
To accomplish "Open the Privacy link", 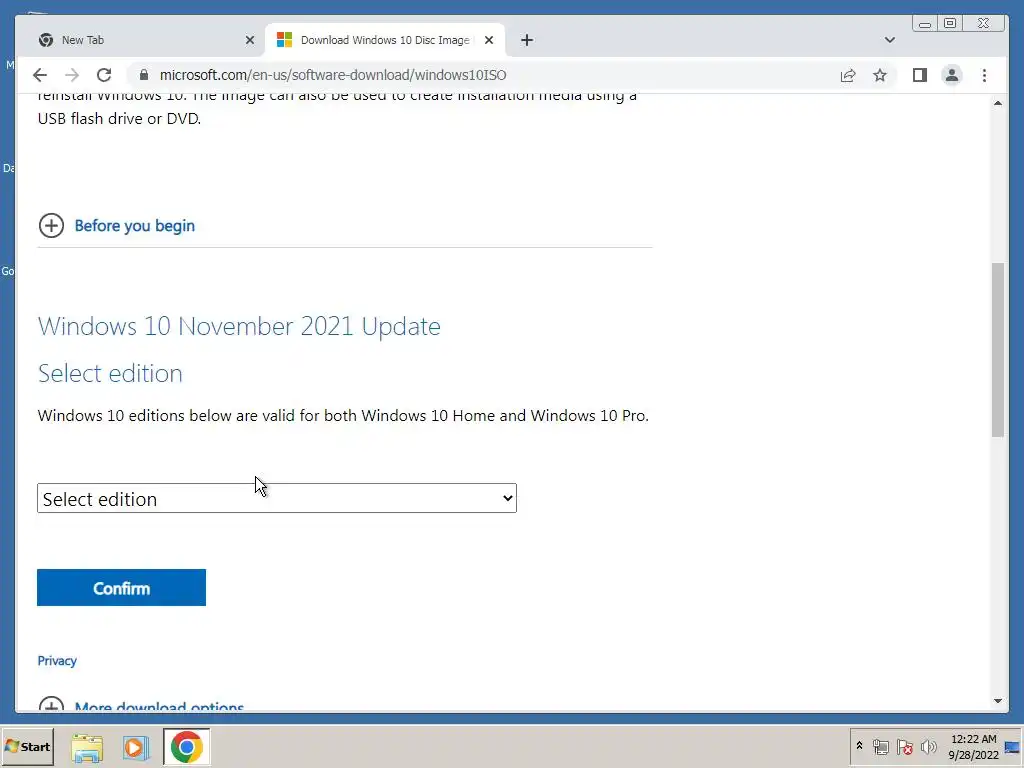I will pyautogui.click(x=57, y=660).
